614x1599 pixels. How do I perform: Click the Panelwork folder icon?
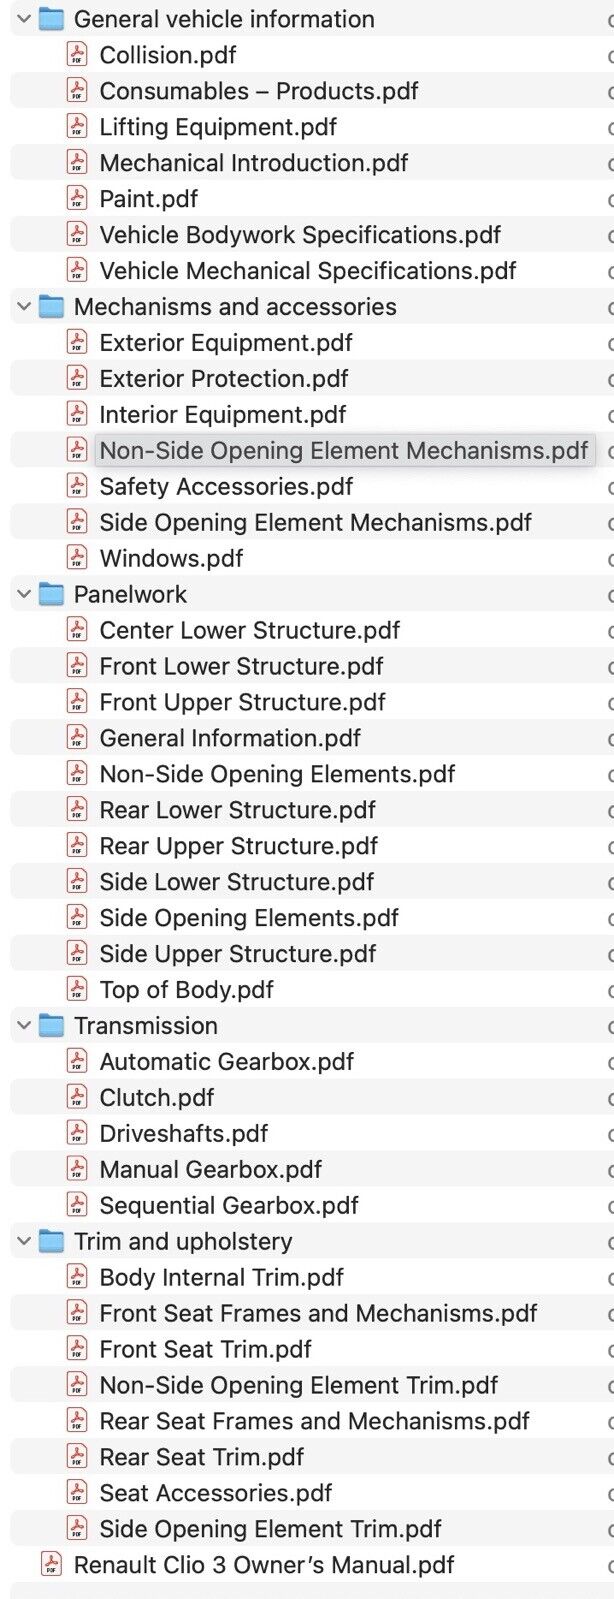click(x=51, y=594)
